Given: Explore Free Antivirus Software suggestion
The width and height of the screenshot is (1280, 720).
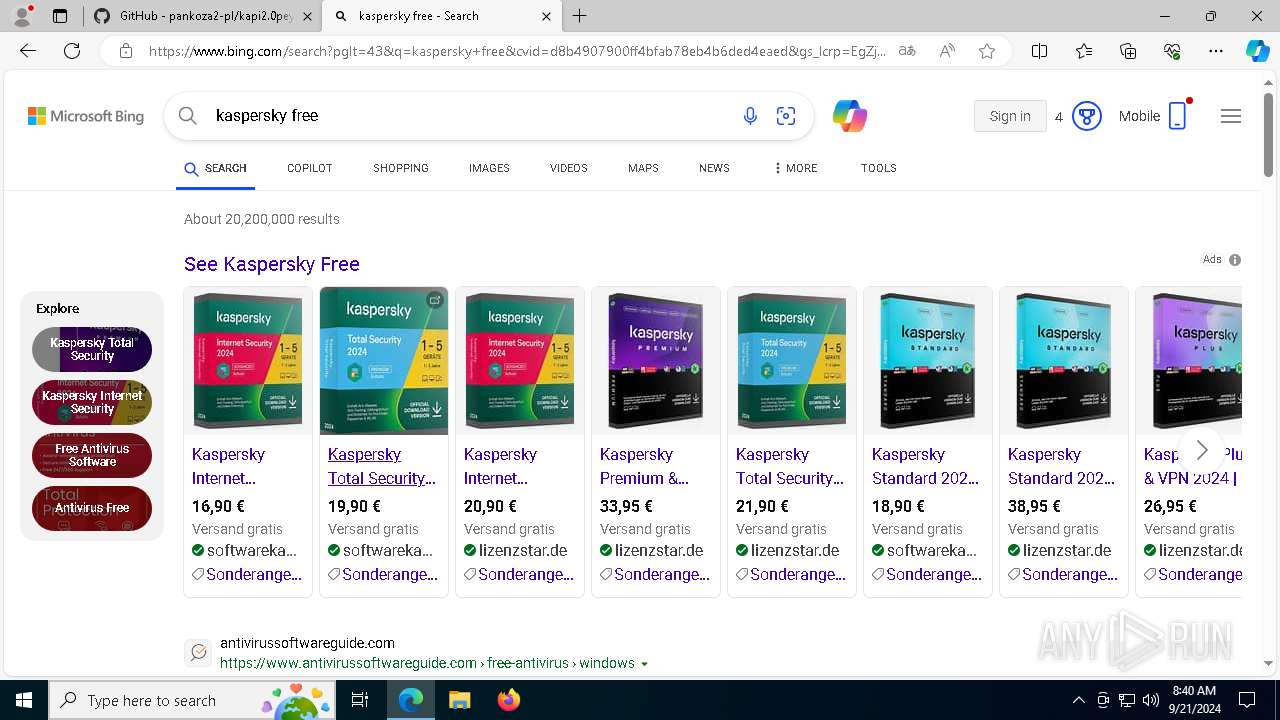Looking at the screenshot, I should coord(92,455).
